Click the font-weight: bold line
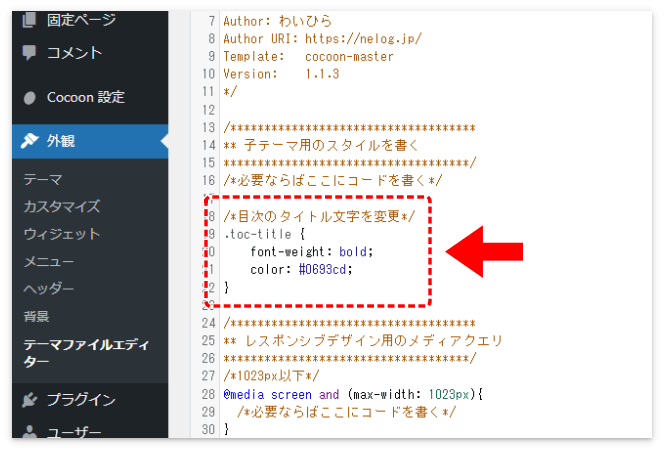Viewport: 664px width, 451px height. tap(312, 252)
